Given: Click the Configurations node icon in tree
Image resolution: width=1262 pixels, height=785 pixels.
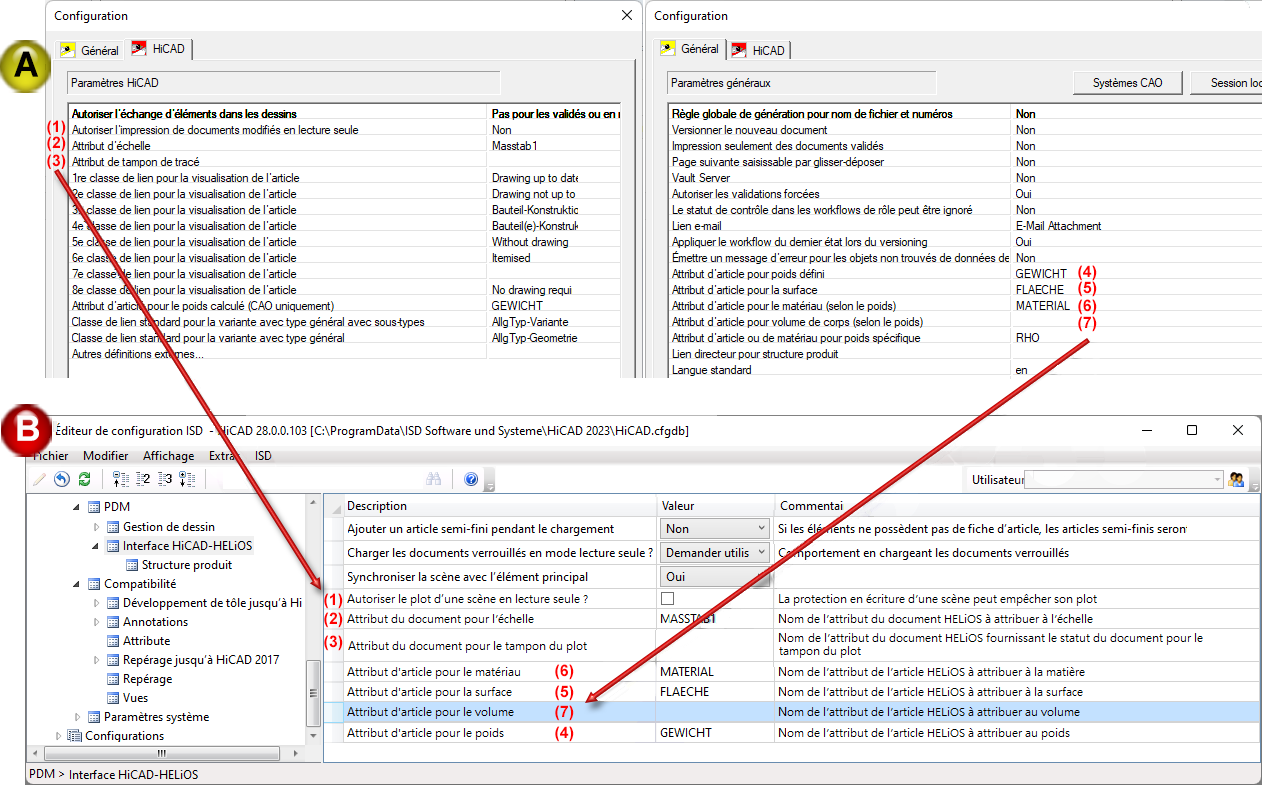Looking at the screenshot, I should click(x=75, y=736).
